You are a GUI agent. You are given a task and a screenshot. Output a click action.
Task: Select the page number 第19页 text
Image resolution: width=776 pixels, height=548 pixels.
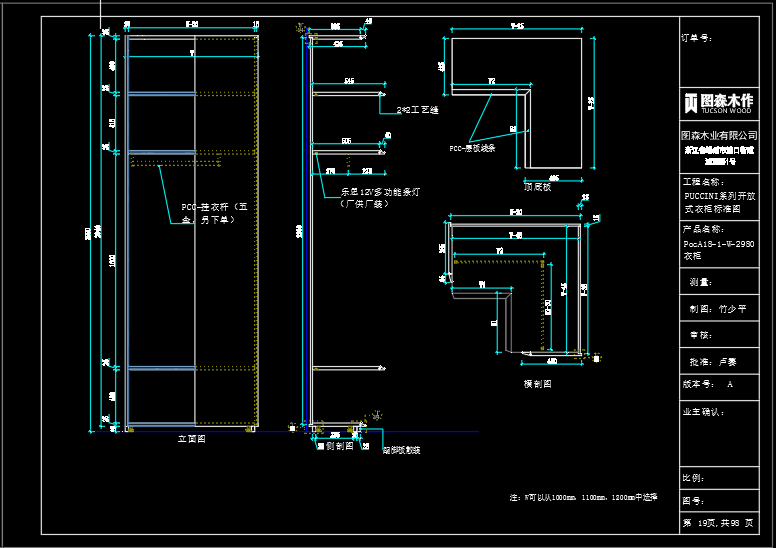[718, 523]
